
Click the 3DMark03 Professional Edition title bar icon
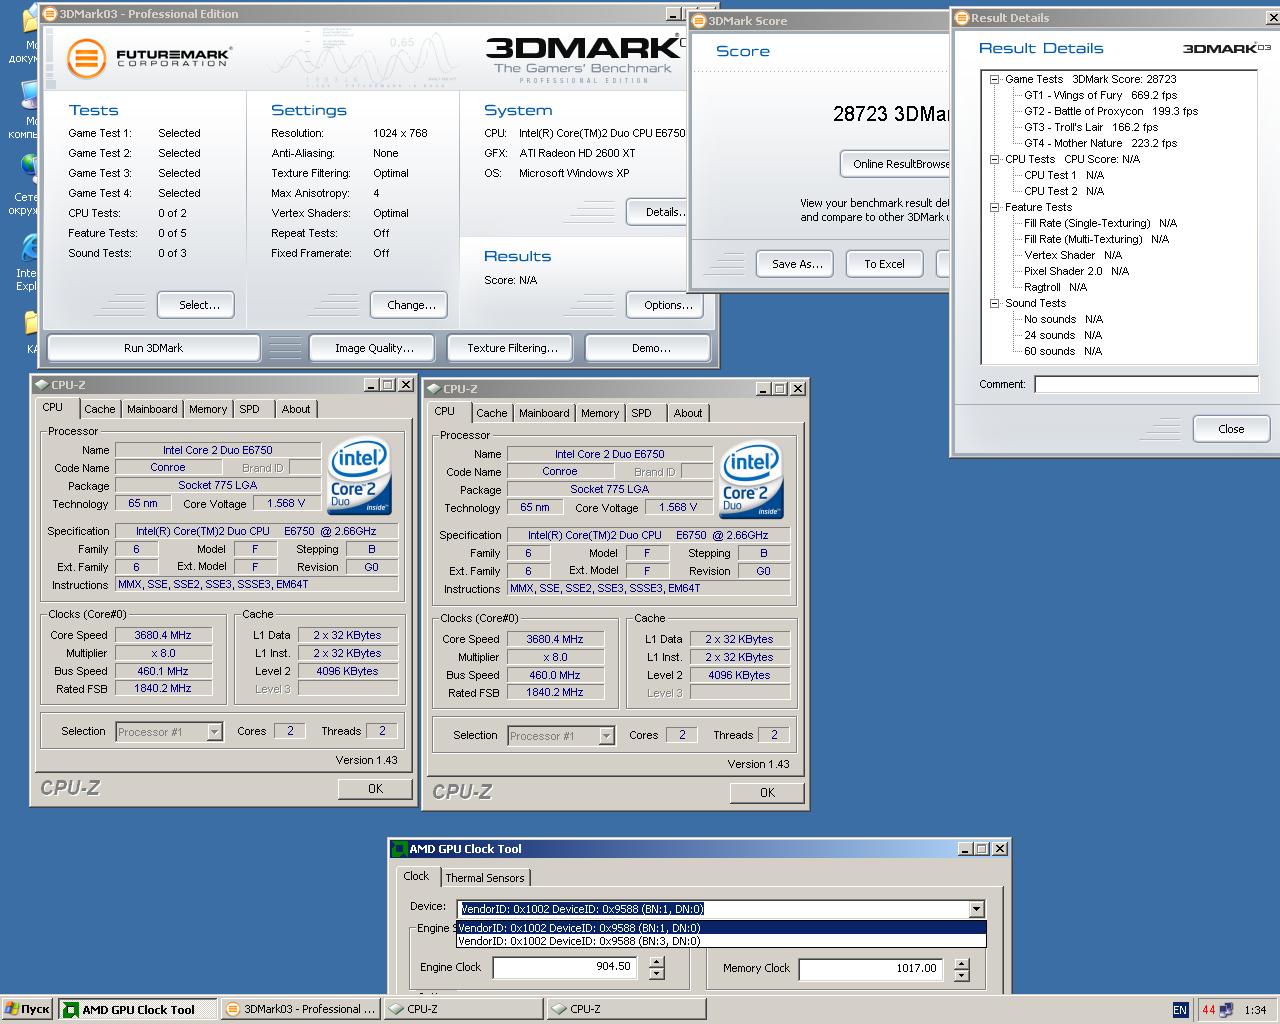coord(49,14)
